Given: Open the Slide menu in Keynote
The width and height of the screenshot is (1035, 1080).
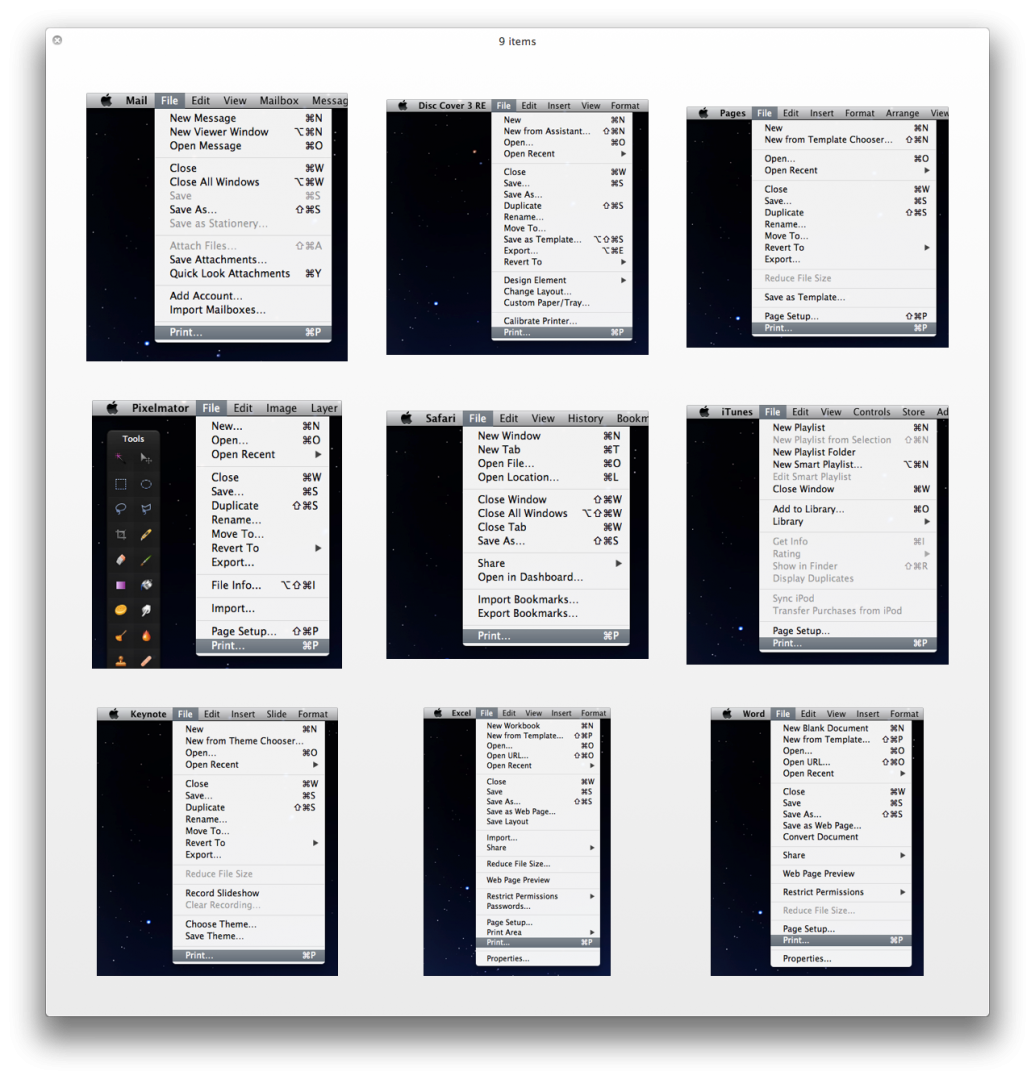Looking at the screenshot, I should (276, 714).
